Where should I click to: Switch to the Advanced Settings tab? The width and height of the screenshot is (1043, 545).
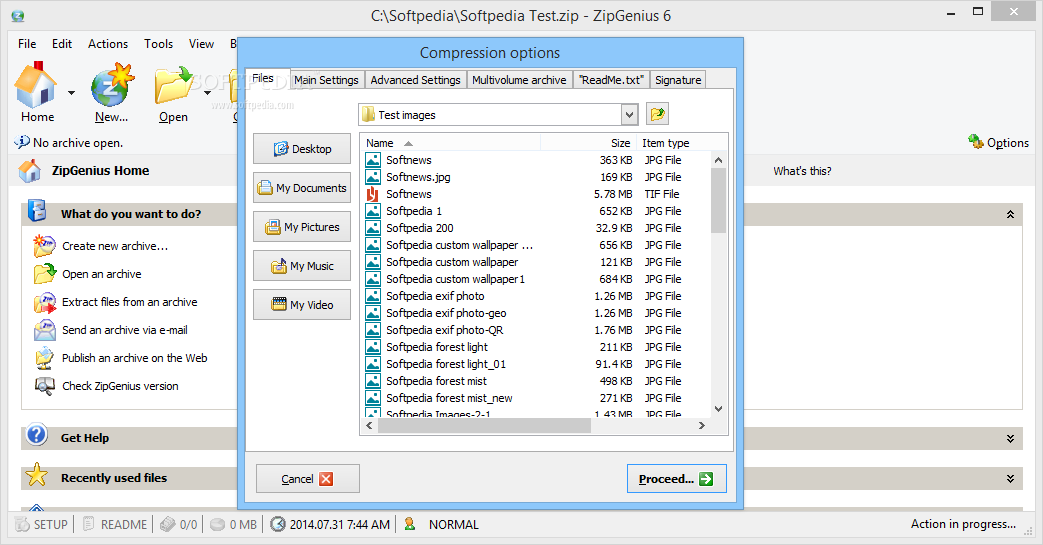[416, 80]
